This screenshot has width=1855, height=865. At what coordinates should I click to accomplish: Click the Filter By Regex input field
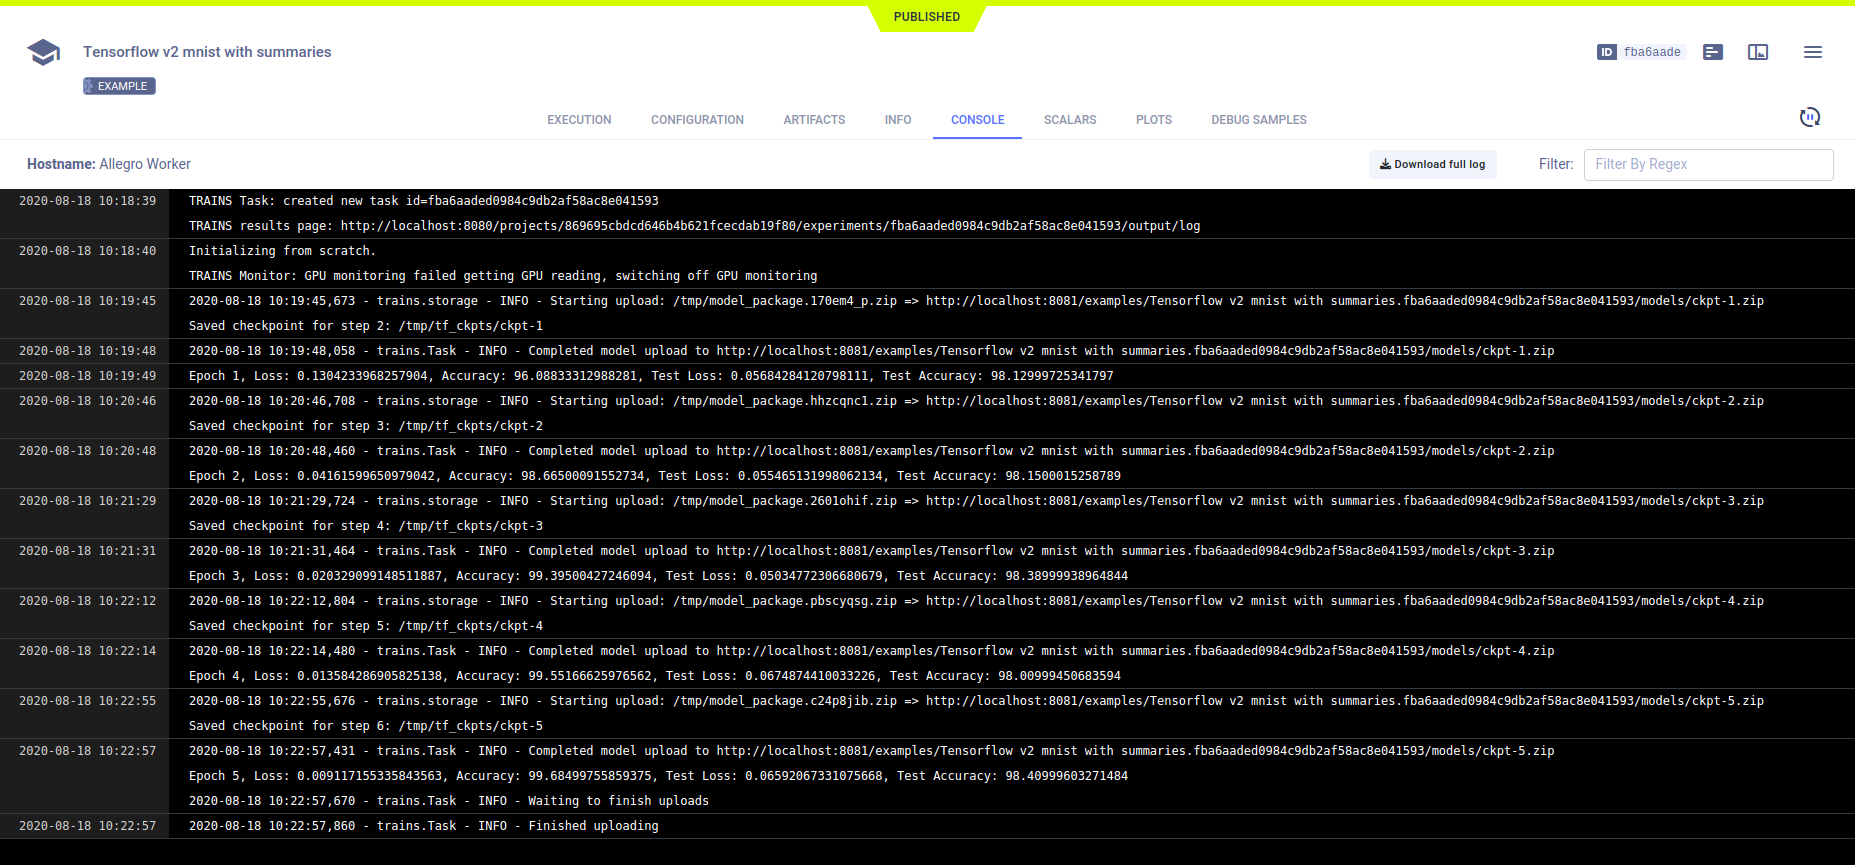click(1707, 164)
